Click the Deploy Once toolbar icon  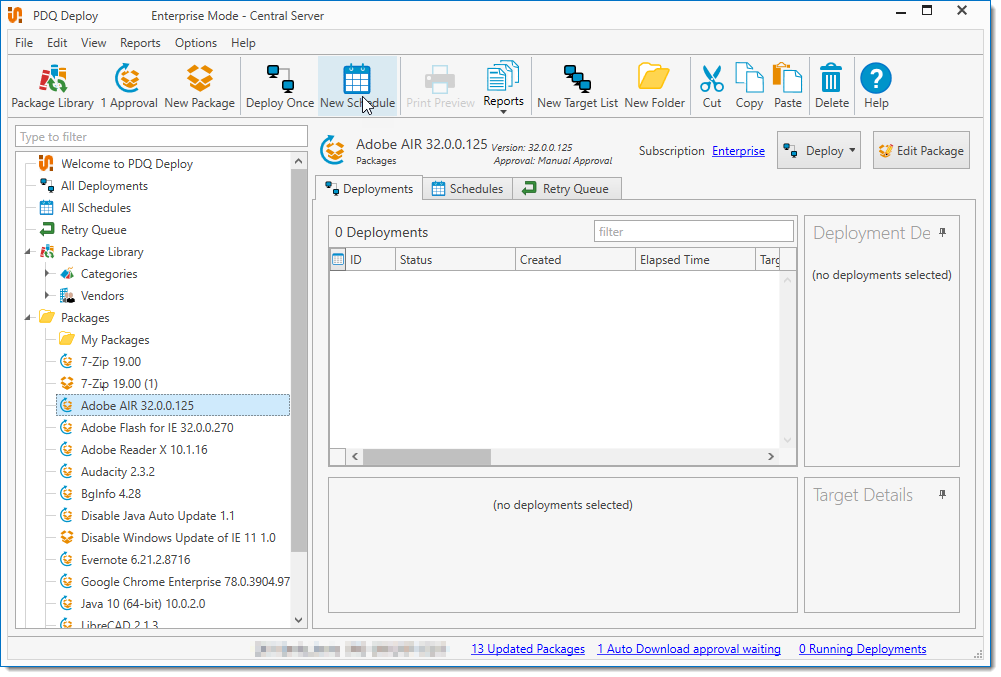280,80
